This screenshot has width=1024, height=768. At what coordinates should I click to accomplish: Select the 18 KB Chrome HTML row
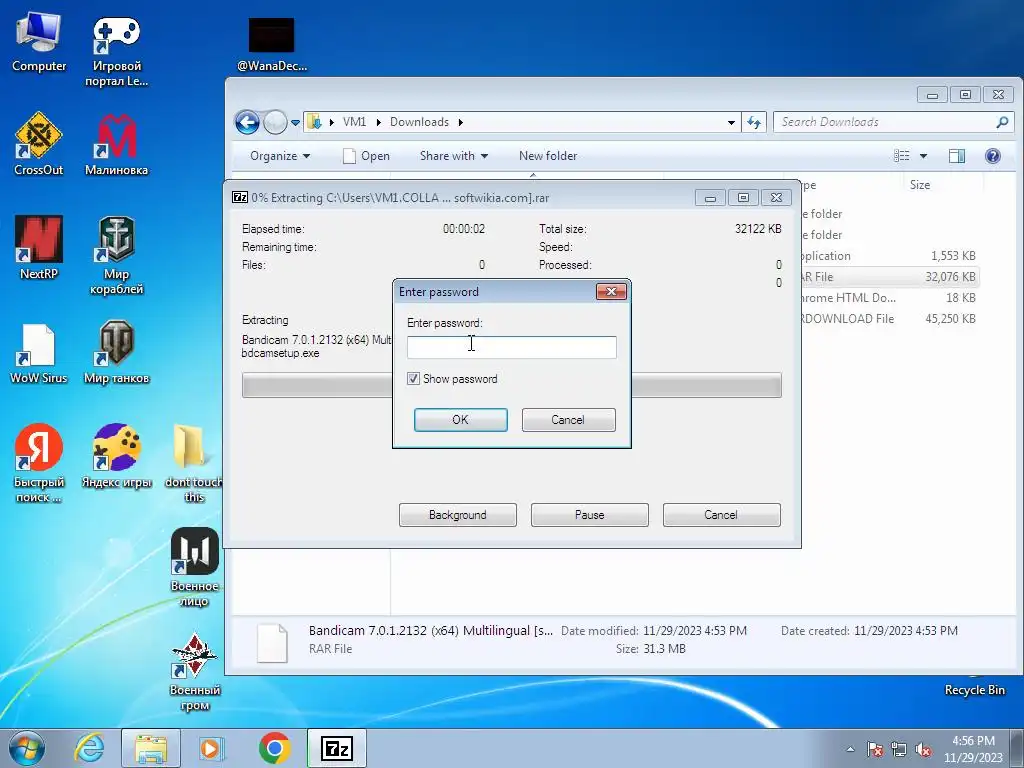(x=889, y=298)
